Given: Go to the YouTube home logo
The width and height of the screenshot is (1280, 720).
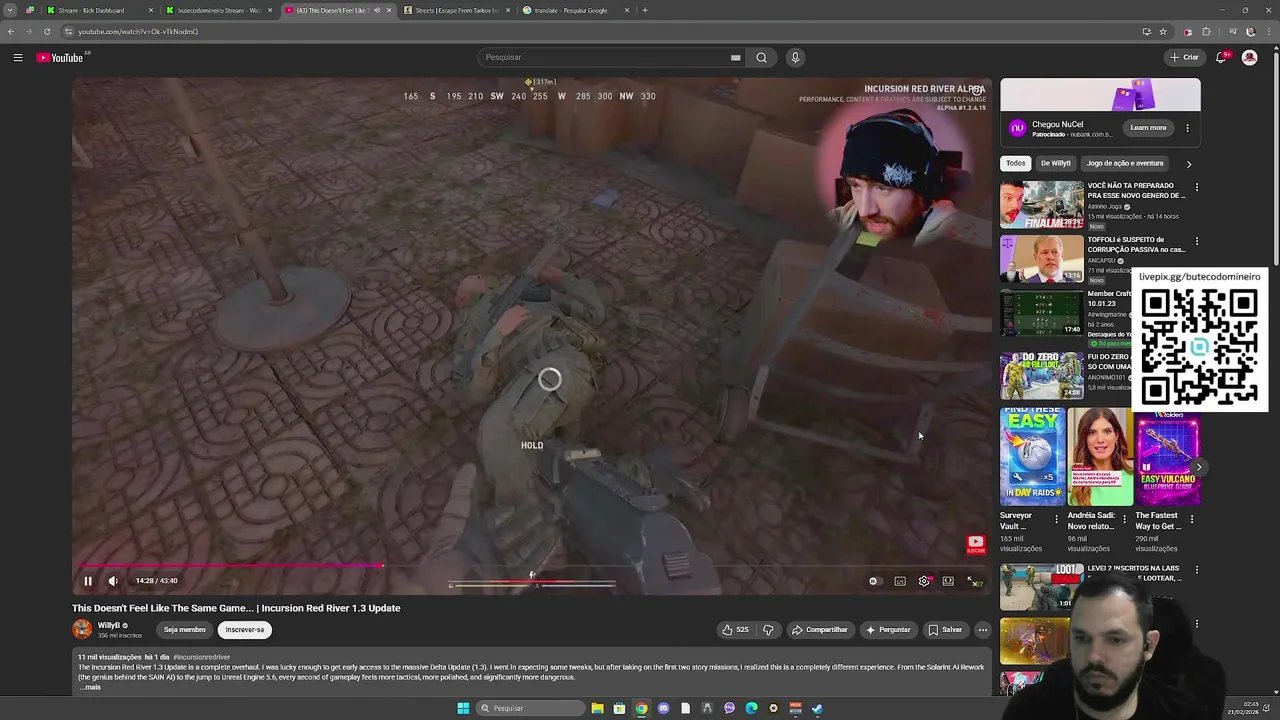Looking at the screenshot, I should pyautogui.click(x=60, y=57).
